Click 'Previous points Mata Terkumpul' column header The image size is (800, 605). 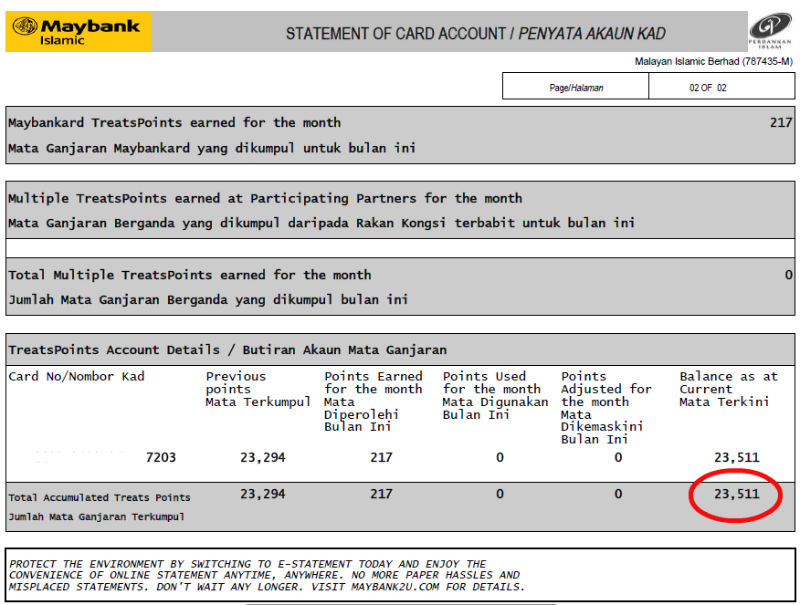point(258,389)
